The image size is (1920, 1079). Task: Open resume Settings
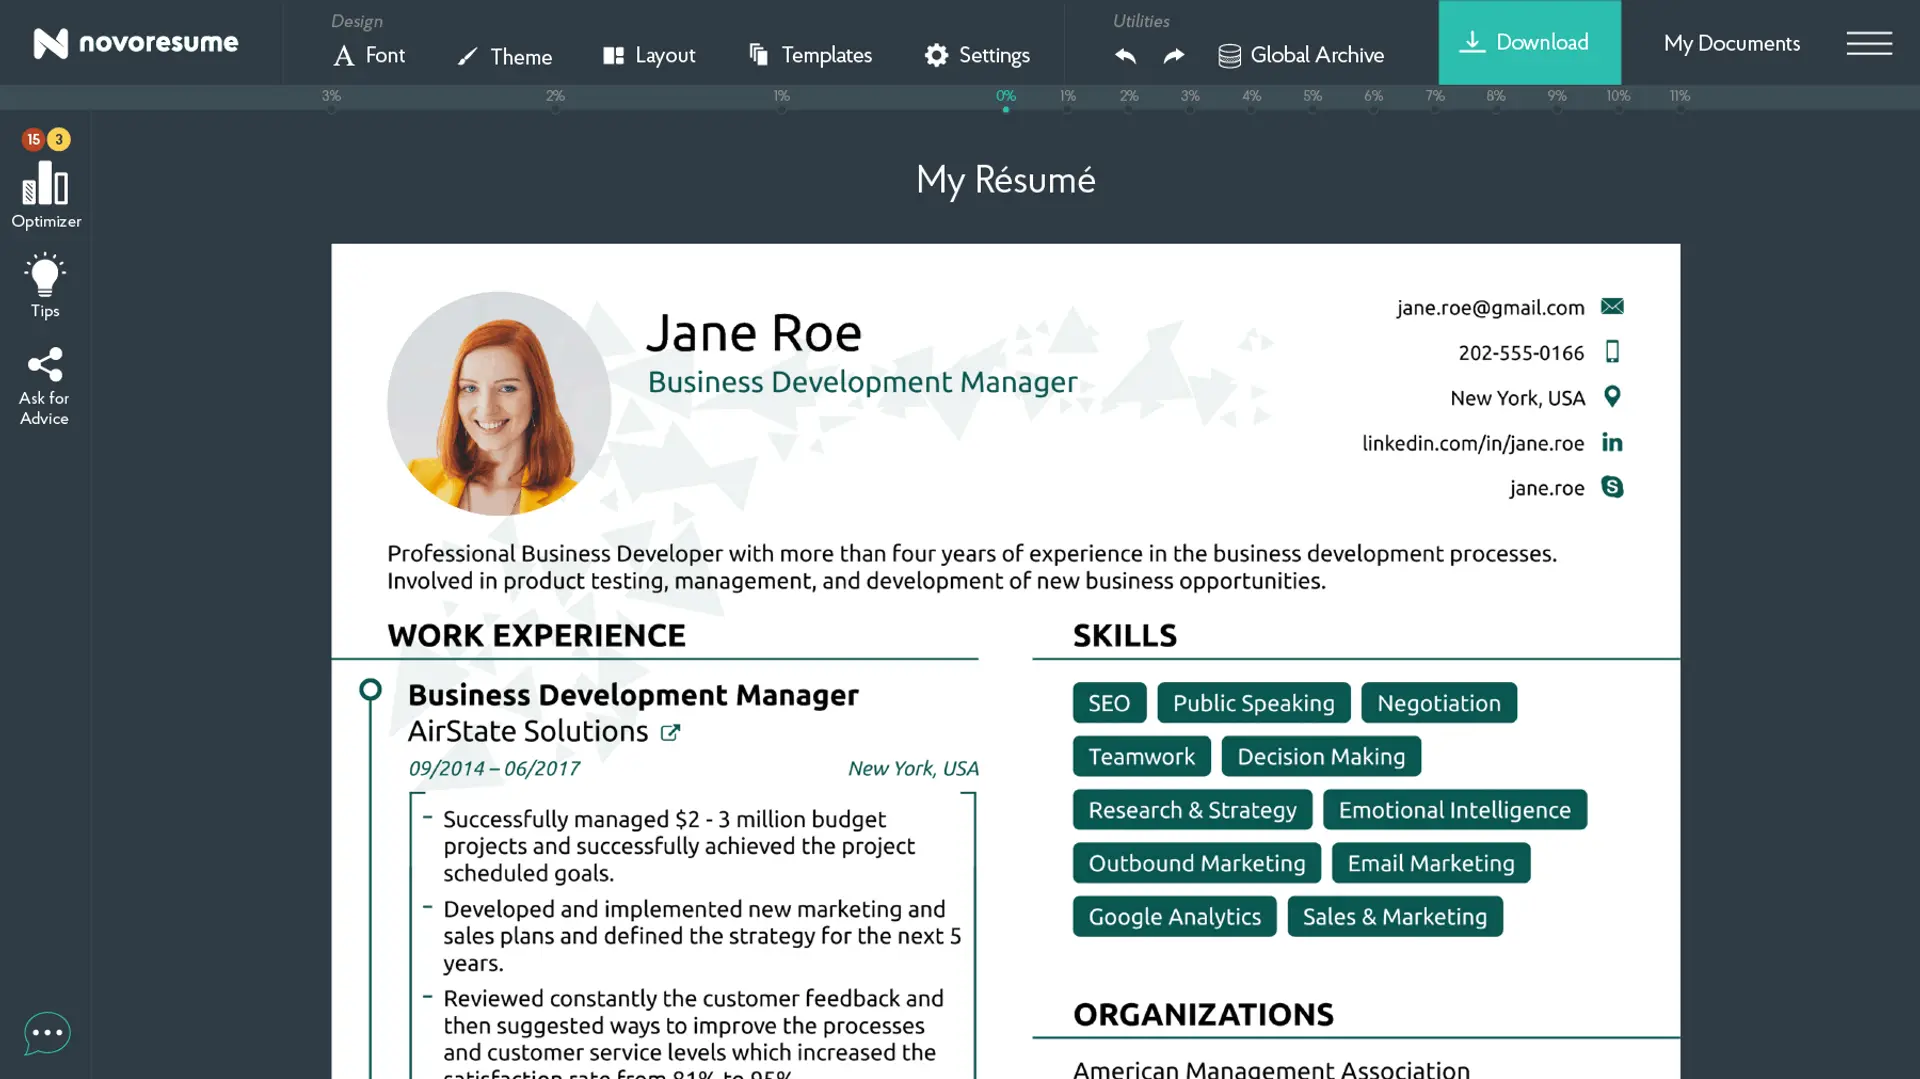click(977, 55)
